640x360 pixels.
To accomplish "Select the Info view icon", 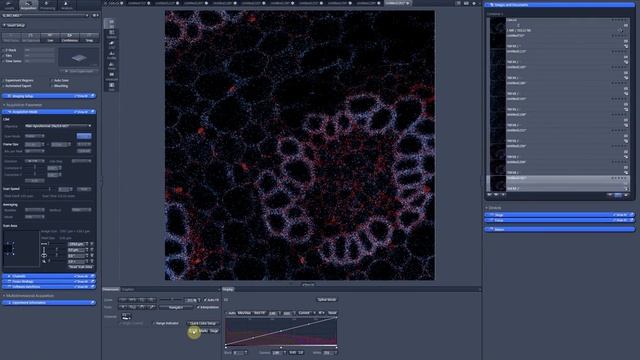I will 111,87.
